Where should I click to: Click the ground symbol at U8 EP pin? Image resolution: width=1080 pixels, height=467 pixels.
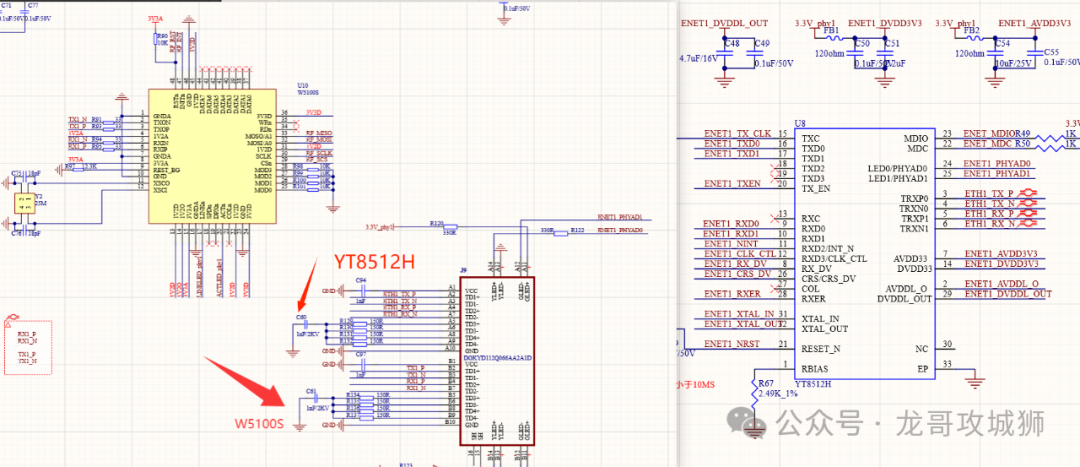pyautogui.click(x=973, y=381)
